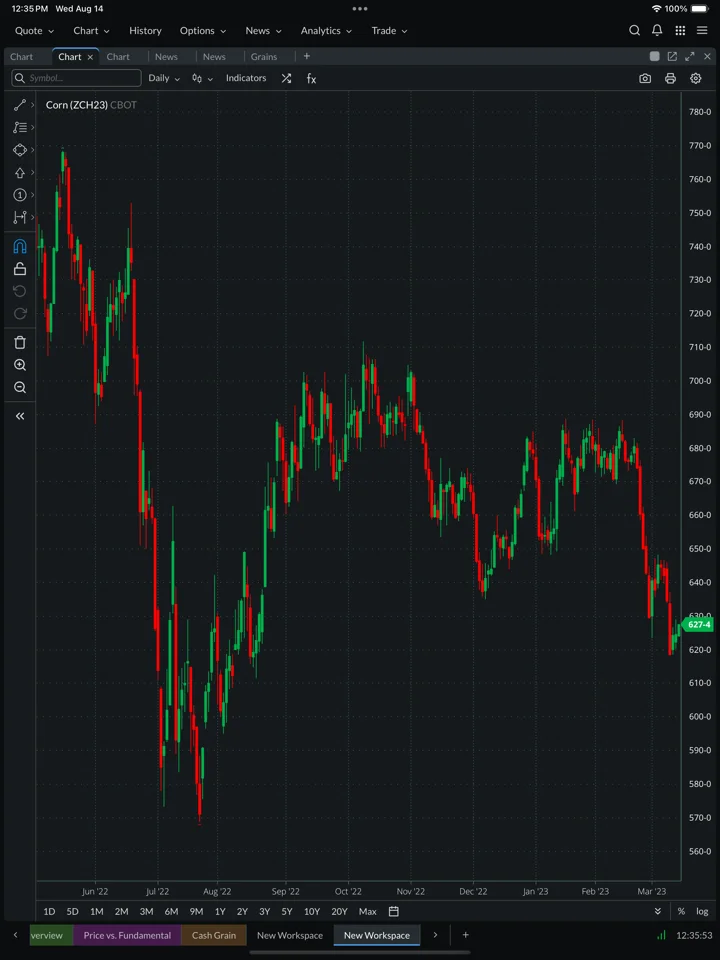Open chart settings gear icon
This screenshot has height=960, width=720.
[696, 78]
